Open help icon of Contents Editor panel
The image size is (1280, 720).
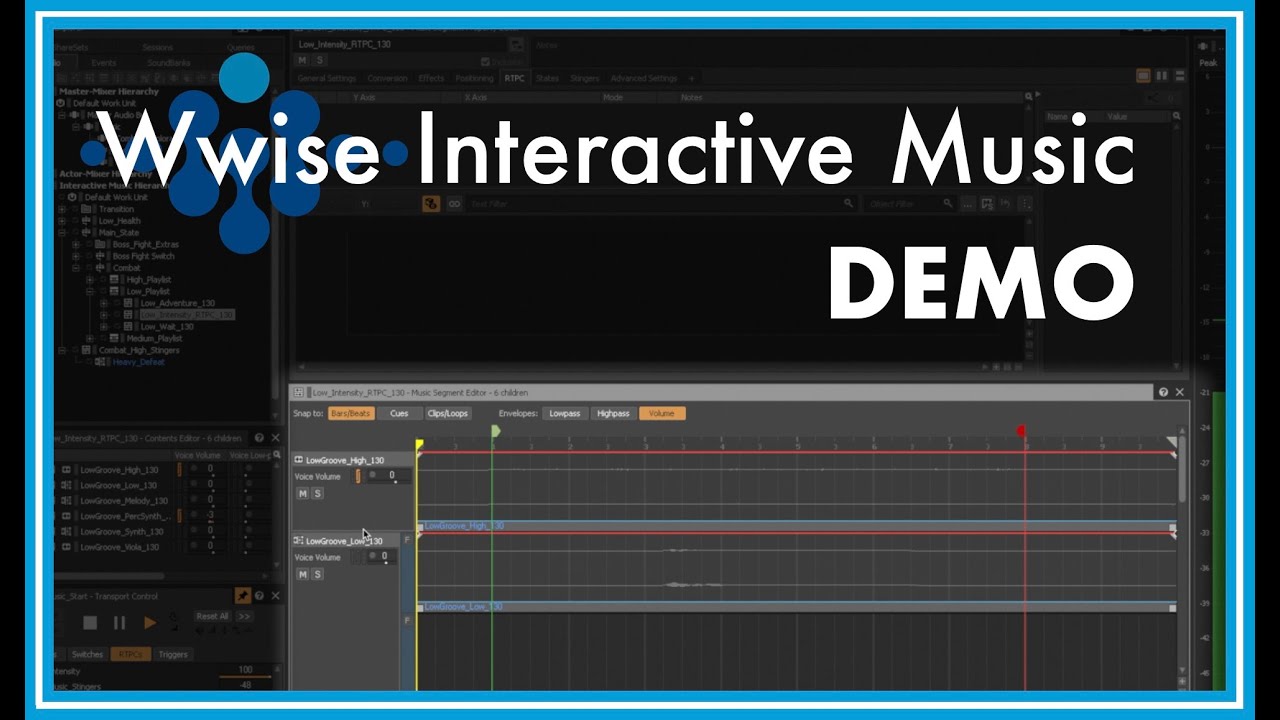coord(259,438)
